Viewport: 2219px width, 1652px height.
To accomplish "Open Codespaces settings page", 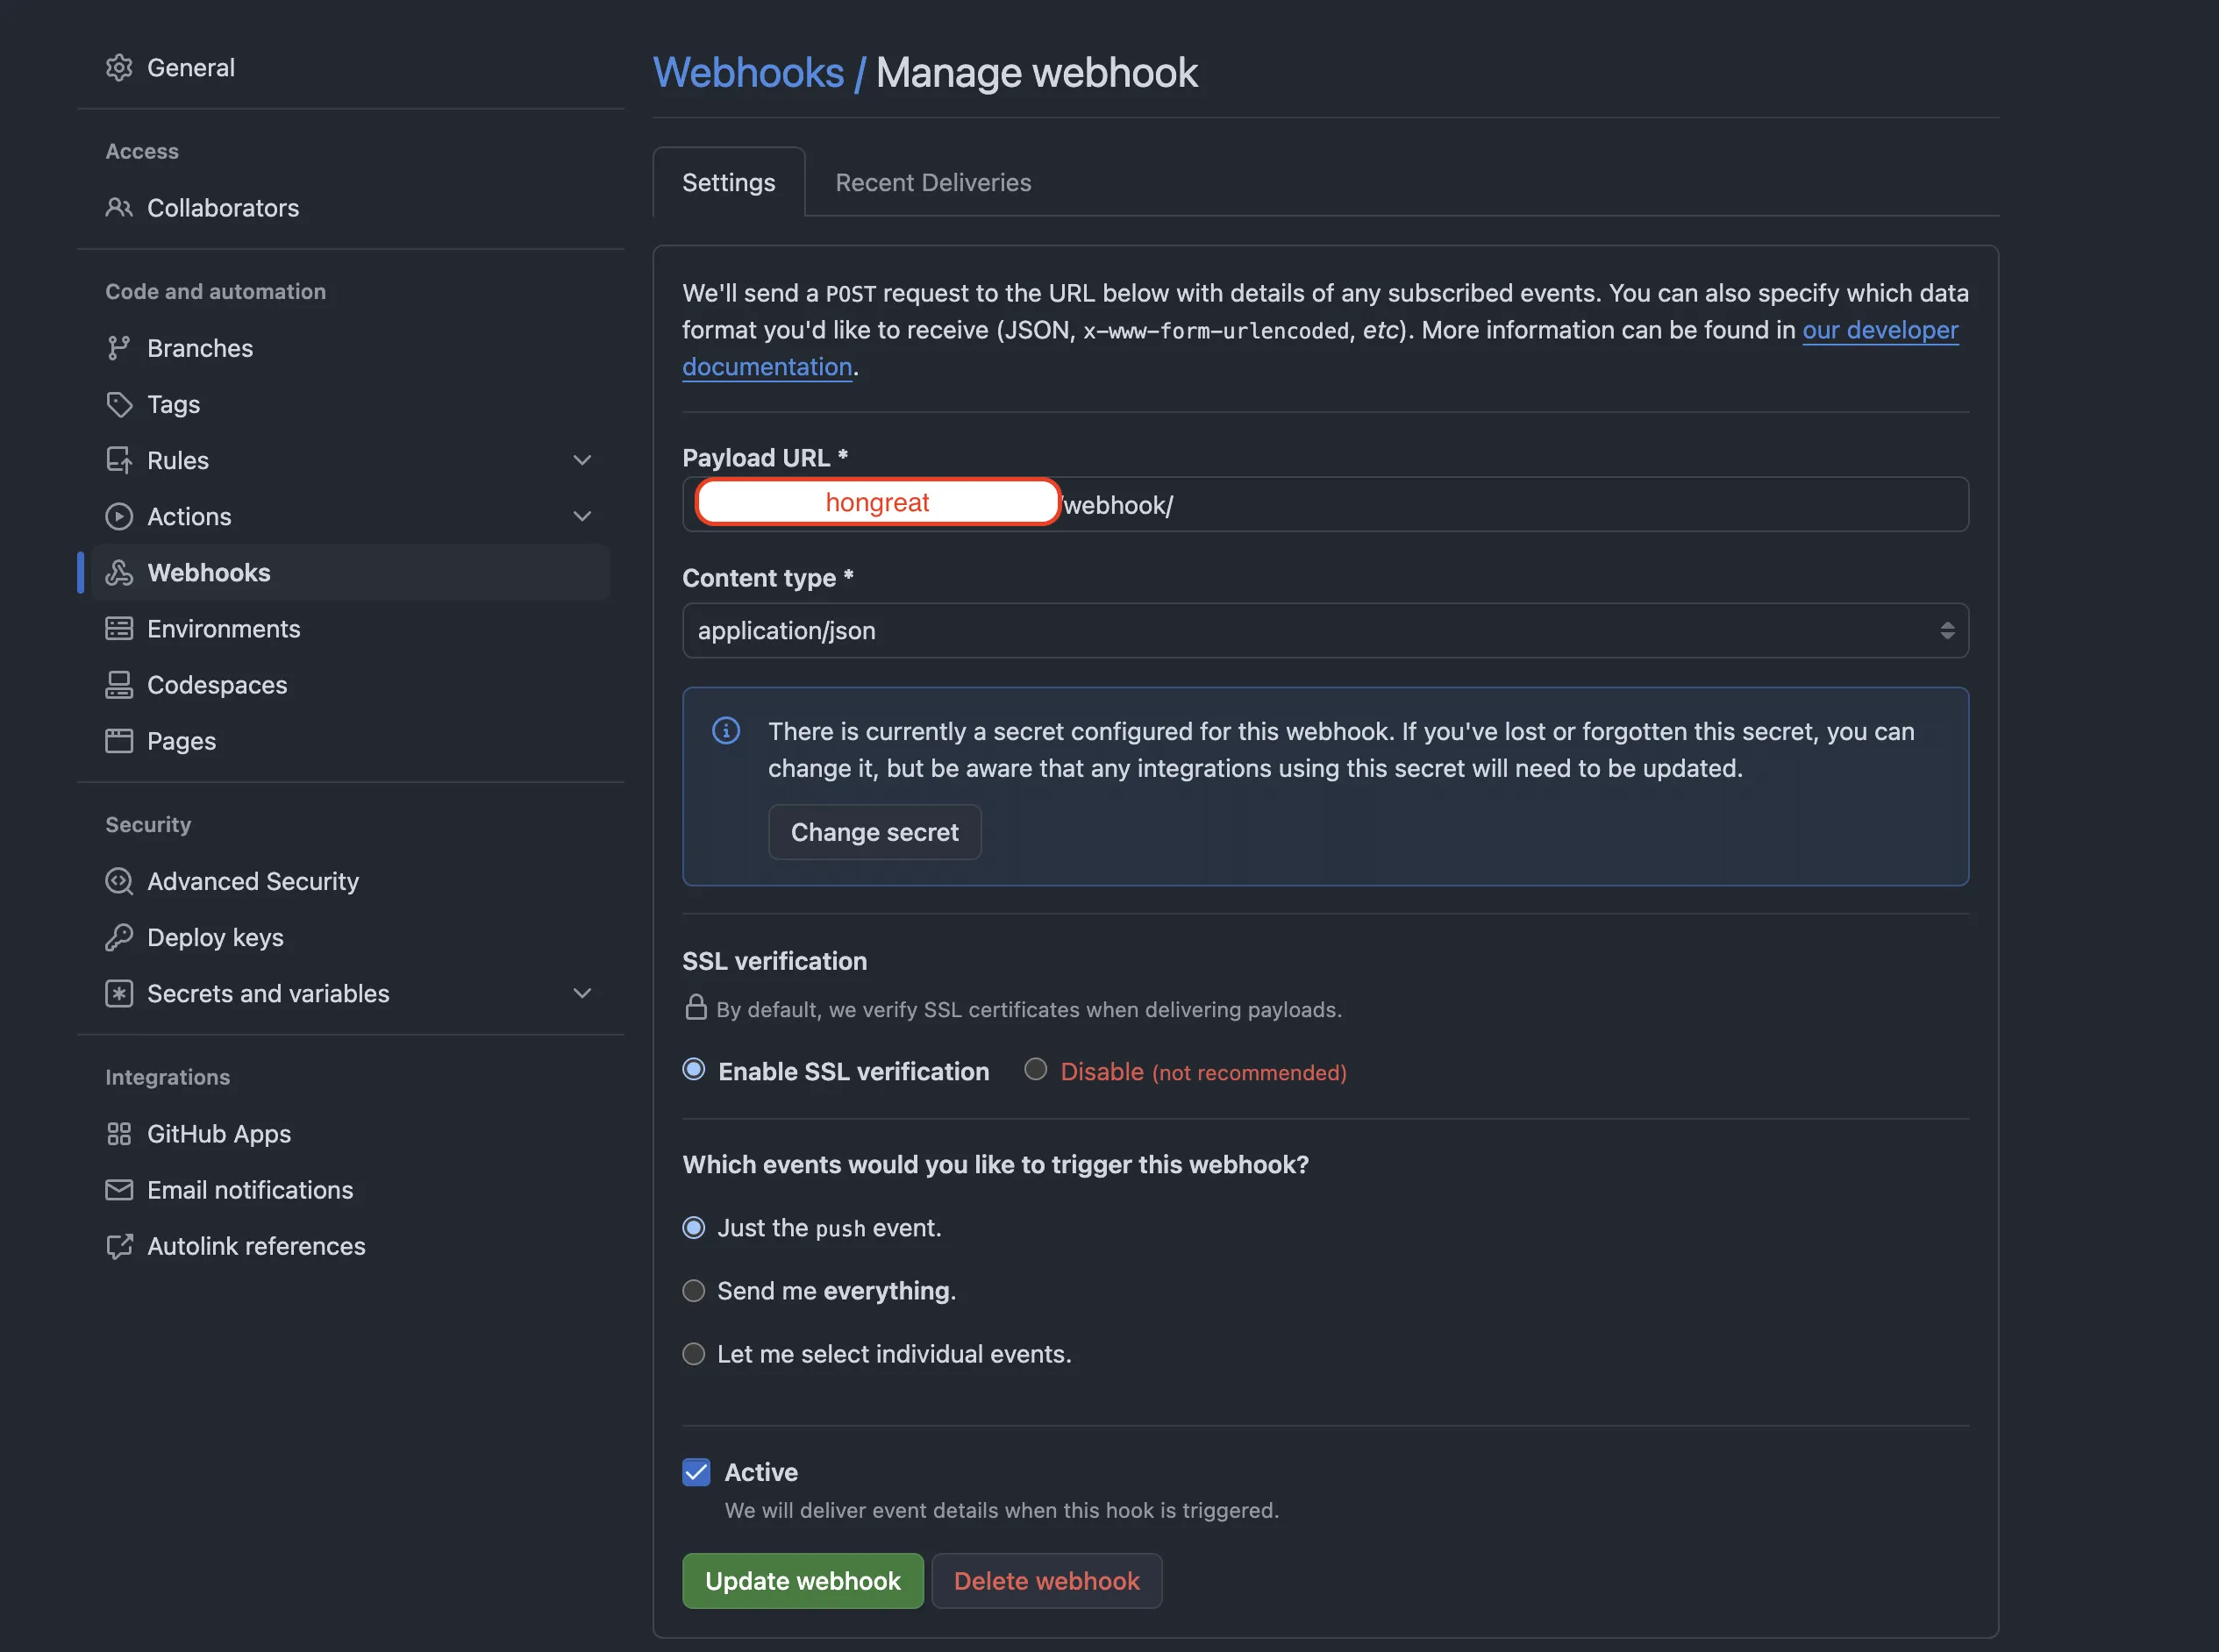I will pyautogui.click(x=351, y=684).
